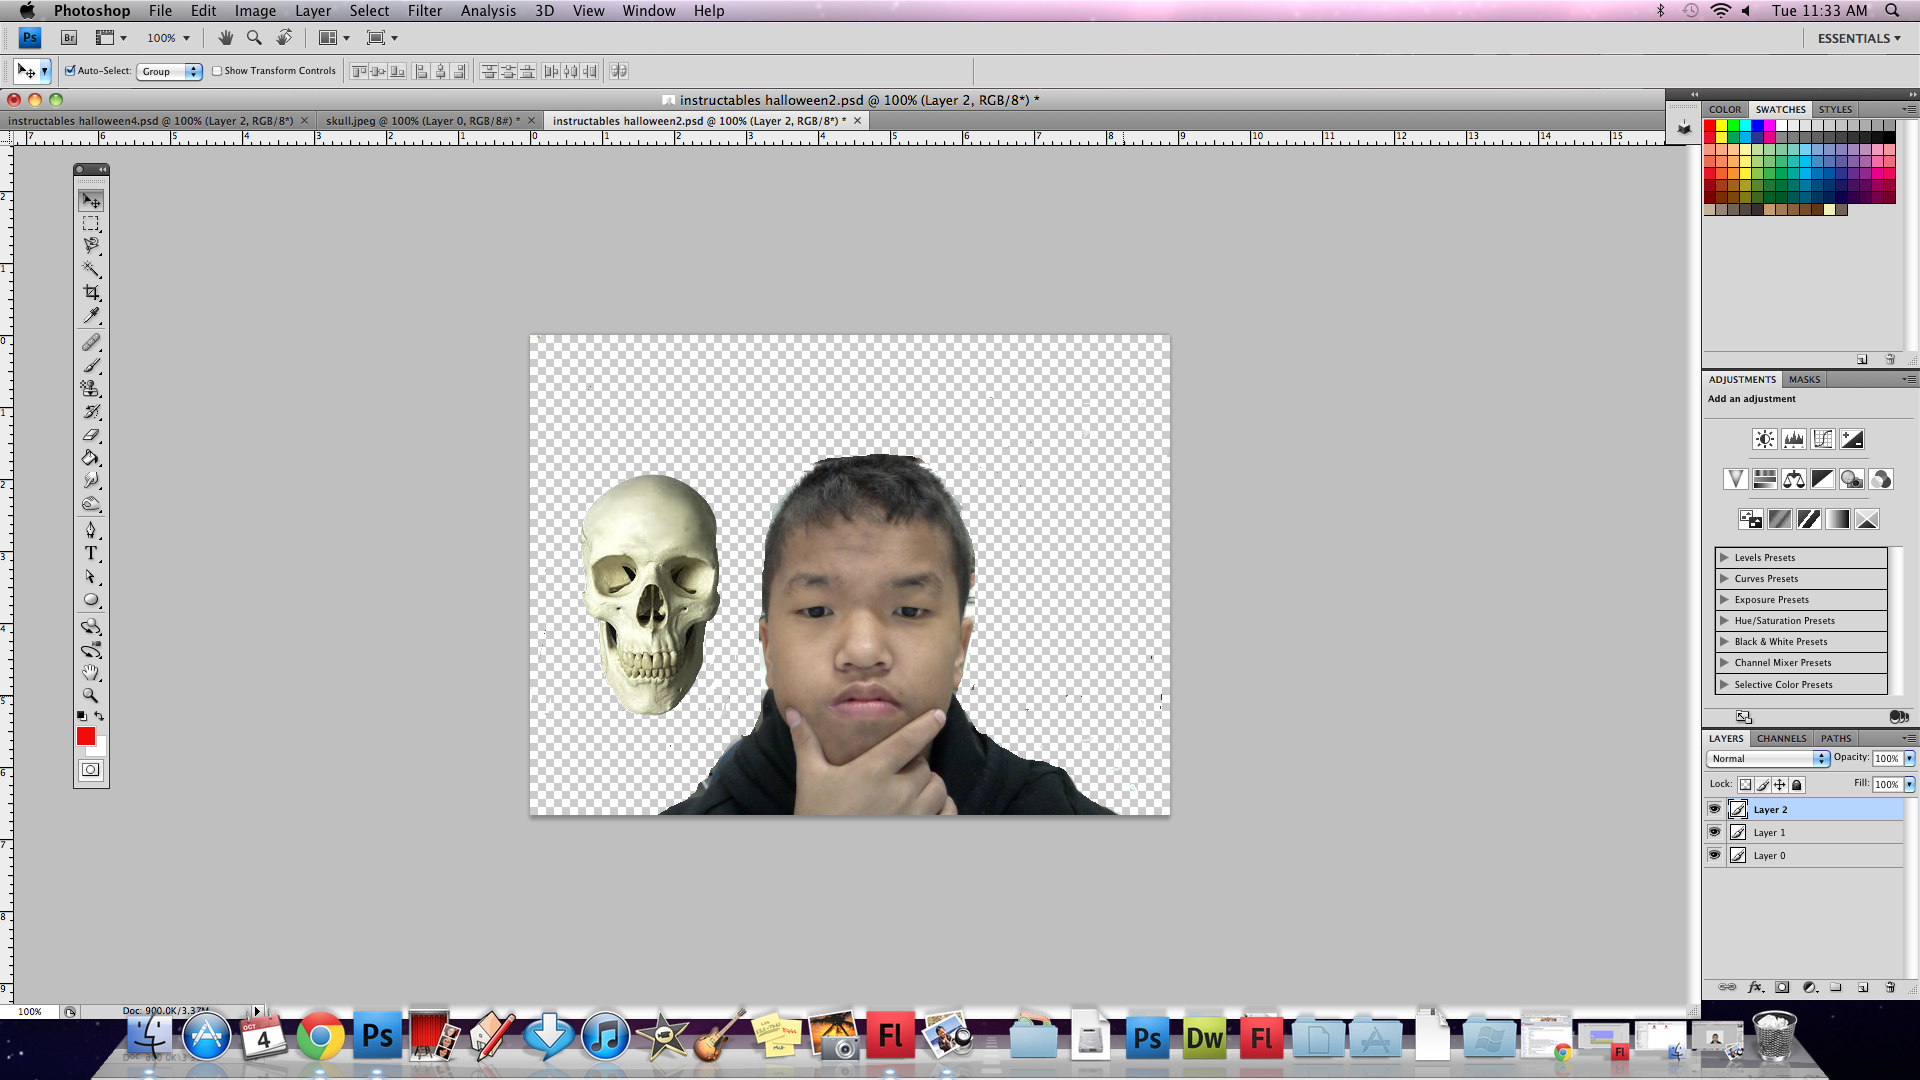This screenshot has width=1920, height=1080.
Task: Open the layer Opacity dropdown arrow
Action: (1909, 759)
